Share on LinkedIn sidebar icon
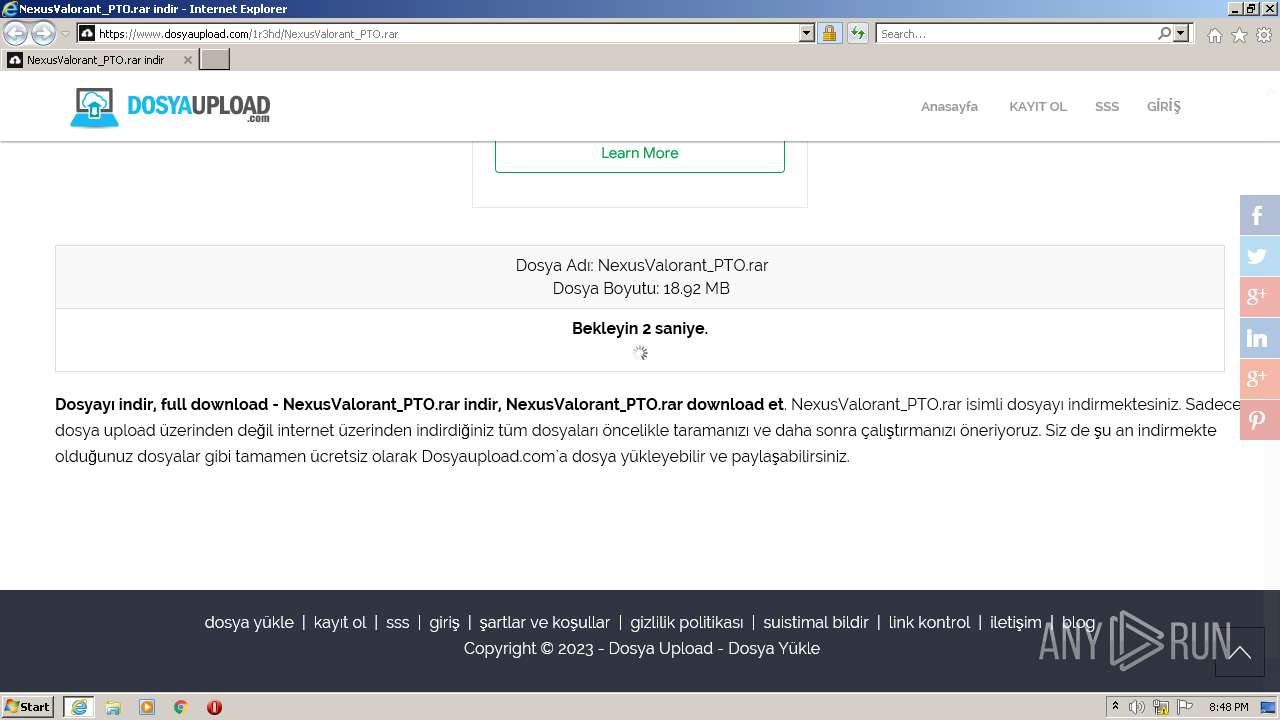Viewport: 1280px width, 720px height. click(x=1260, y=338)
